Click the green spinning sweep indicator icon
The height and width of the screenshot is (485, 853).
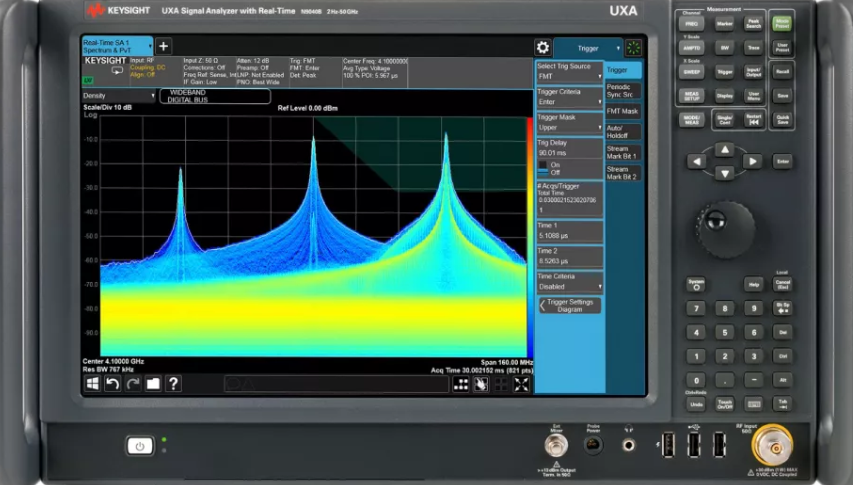click(633, 48)
